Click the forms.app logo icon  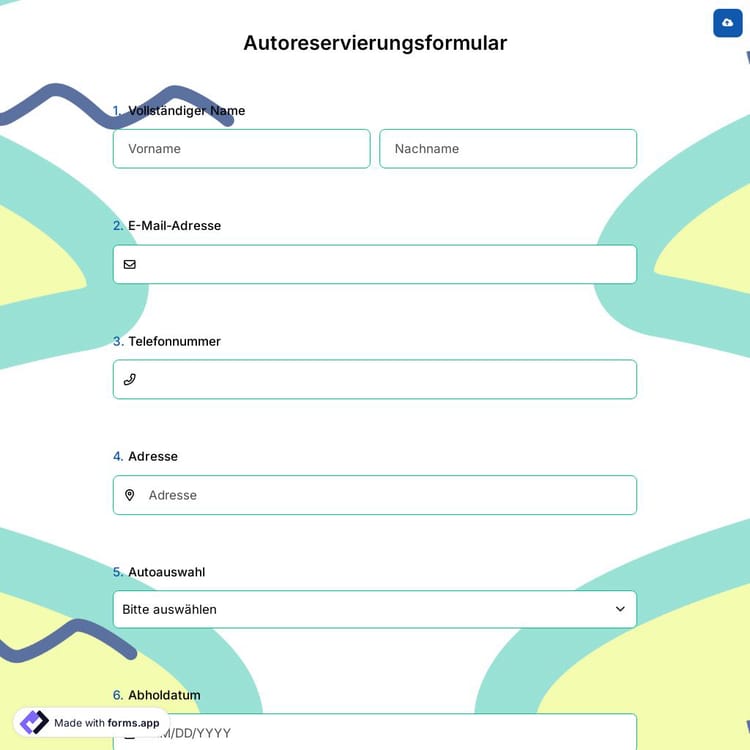pyautogui.click(x=34, y=722)
